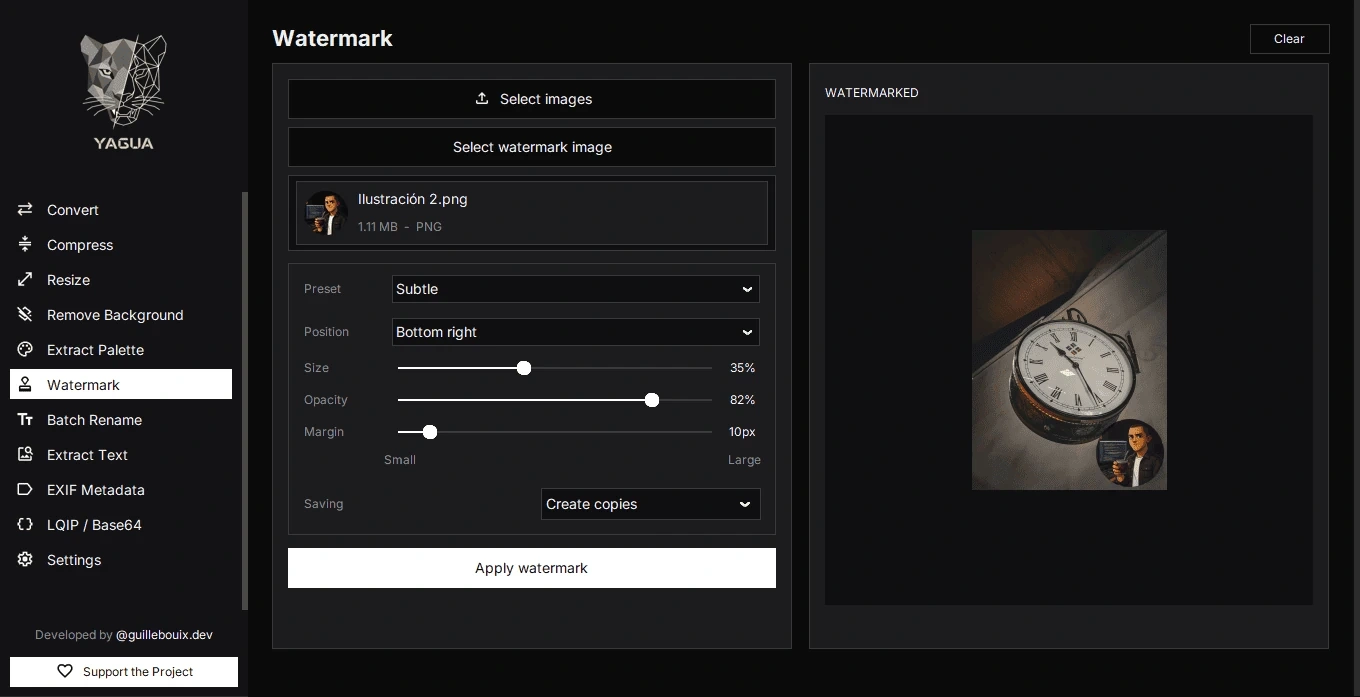Click the watermarked clock preview image

point(1069,360)
